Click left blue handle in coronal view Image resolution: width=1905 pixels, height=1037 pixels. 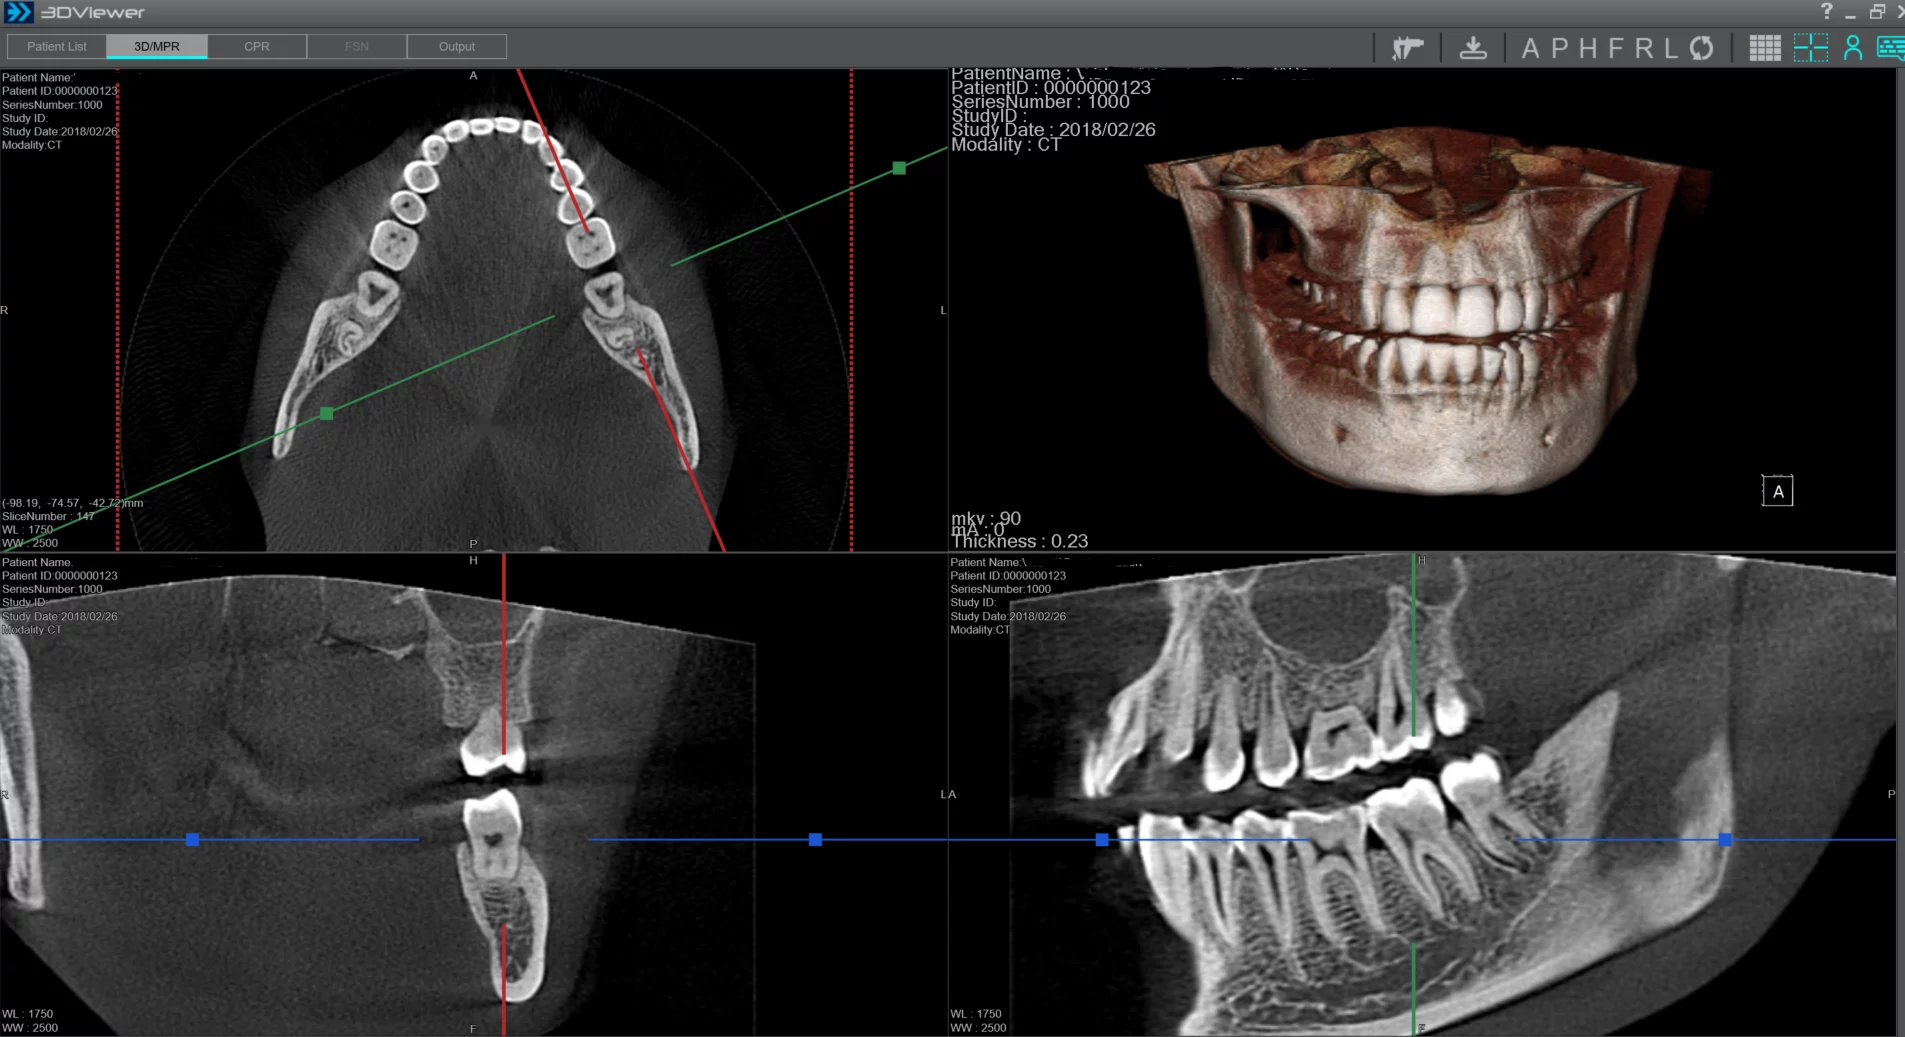pos(192,840)
